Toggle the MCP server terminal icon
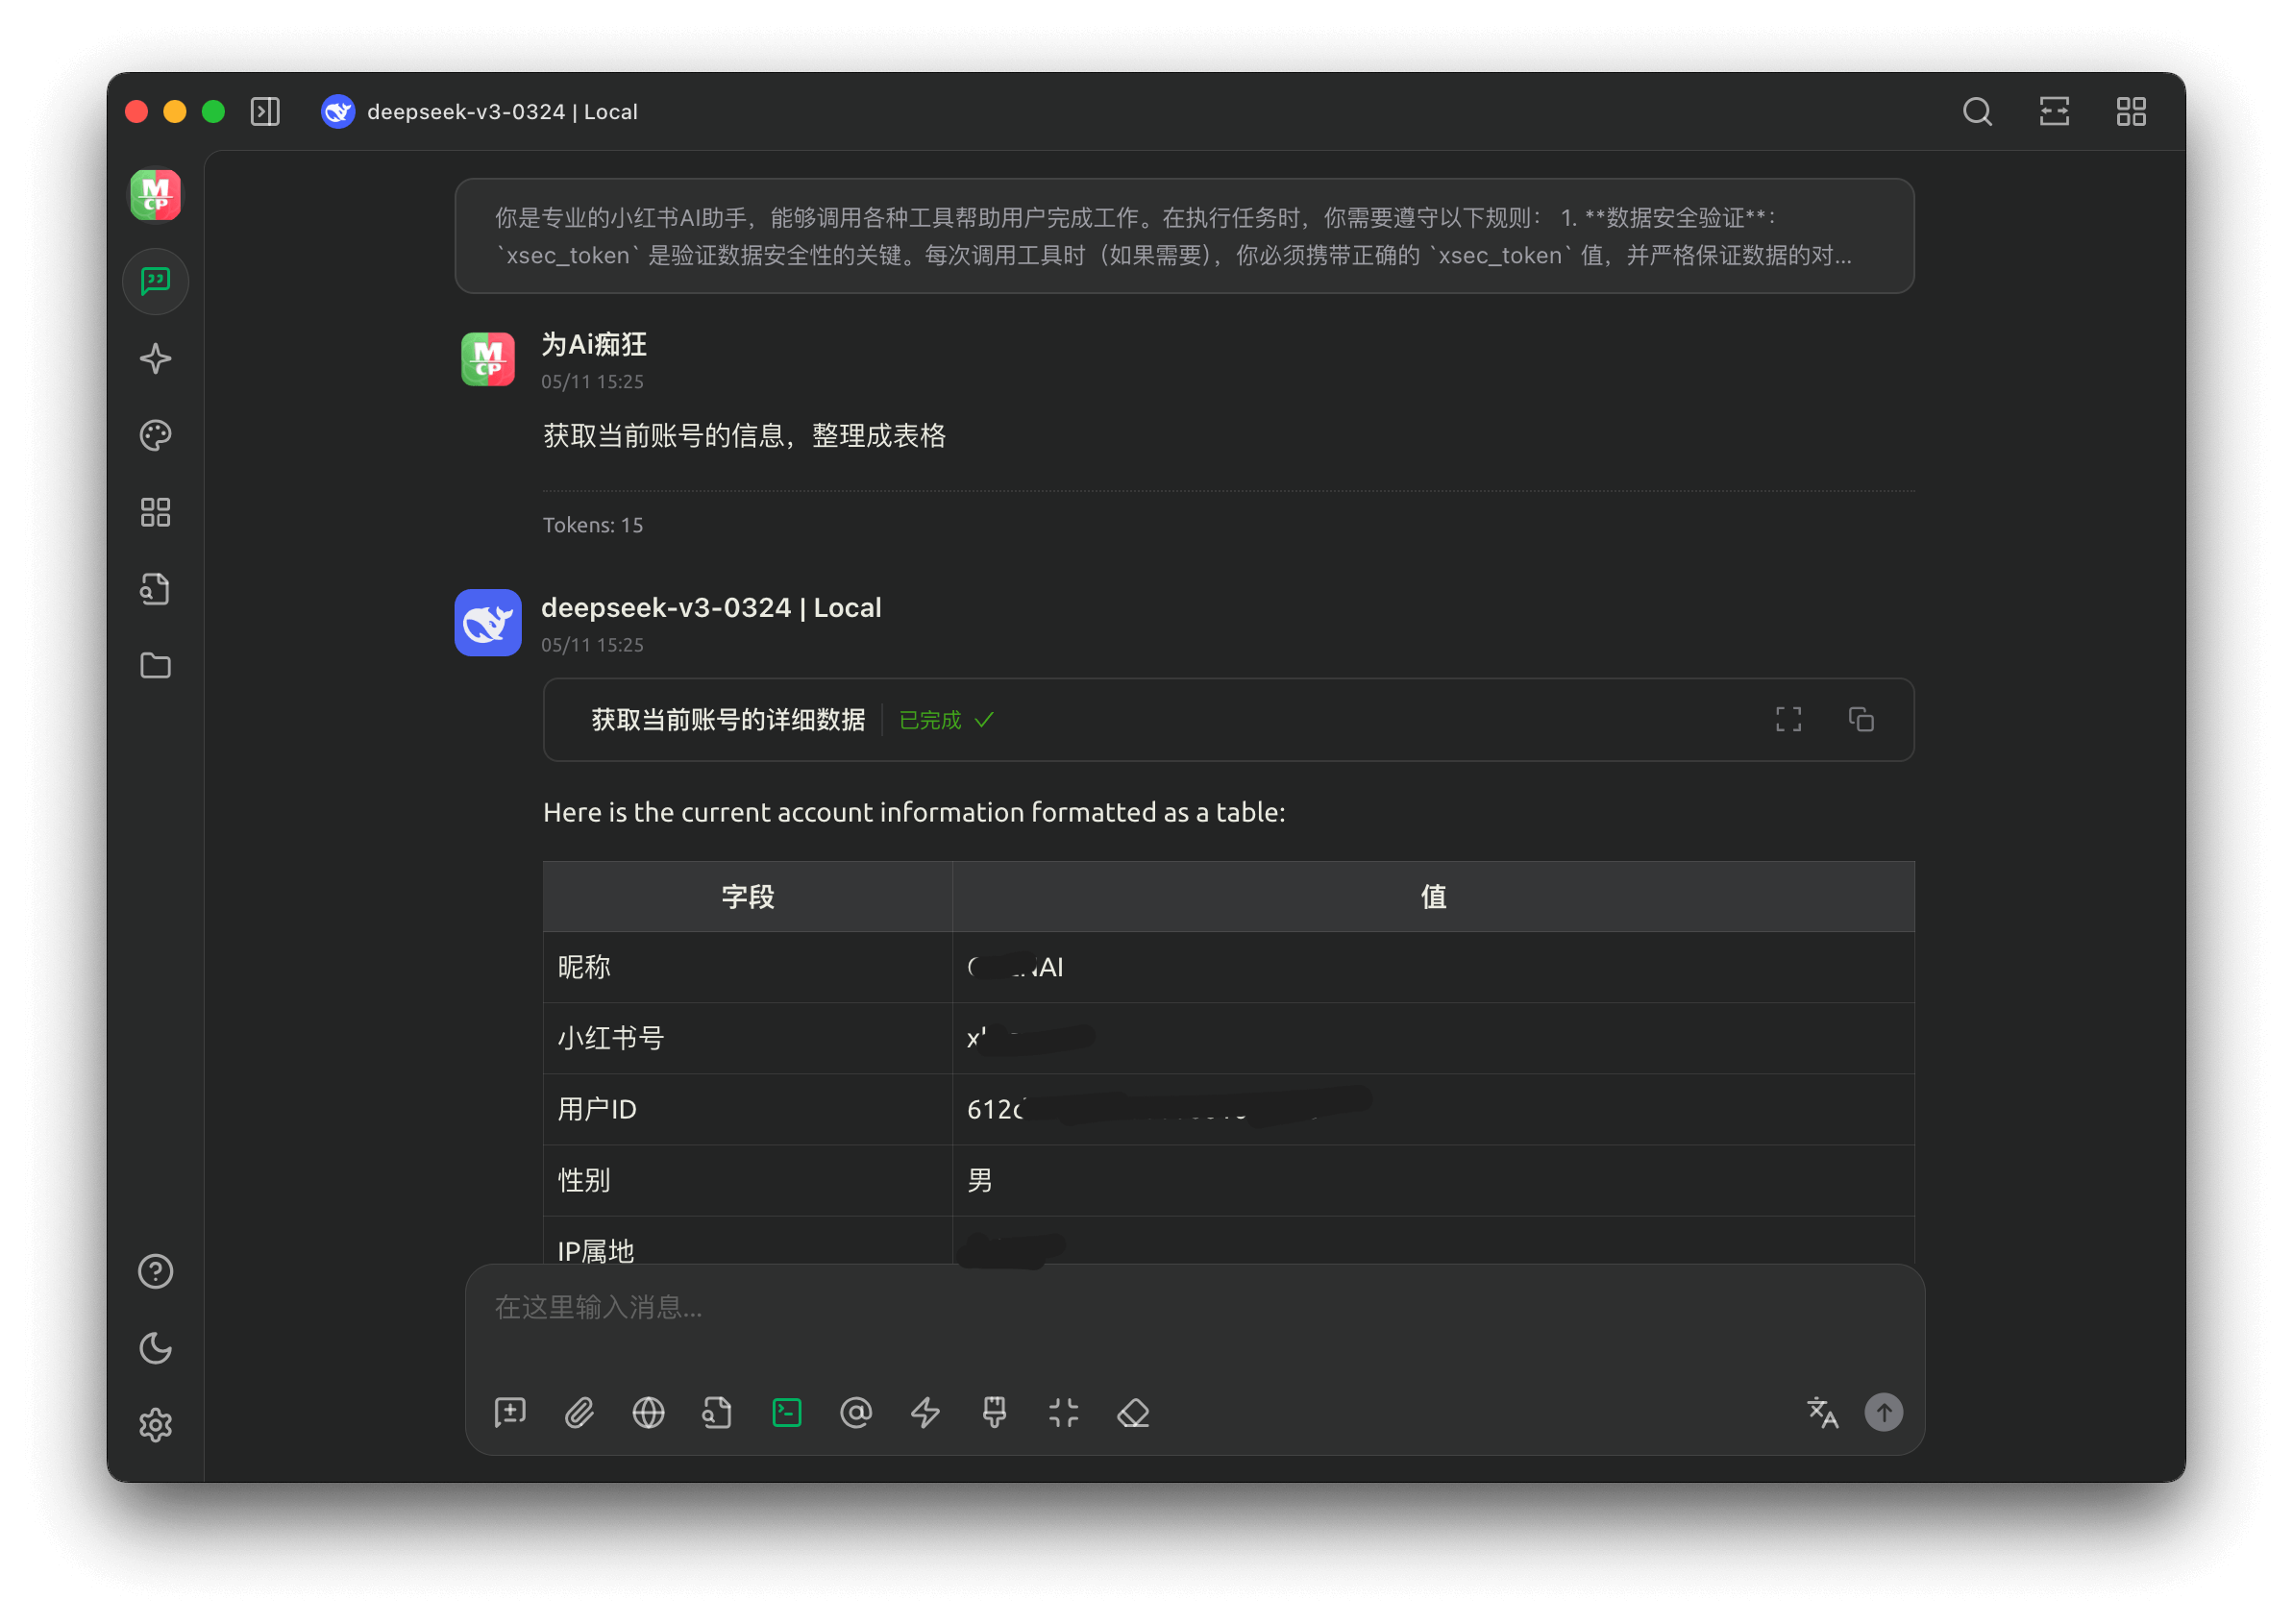Screen dimensions: 2293x1624 pyautogui.click(x=787, y=1412)
